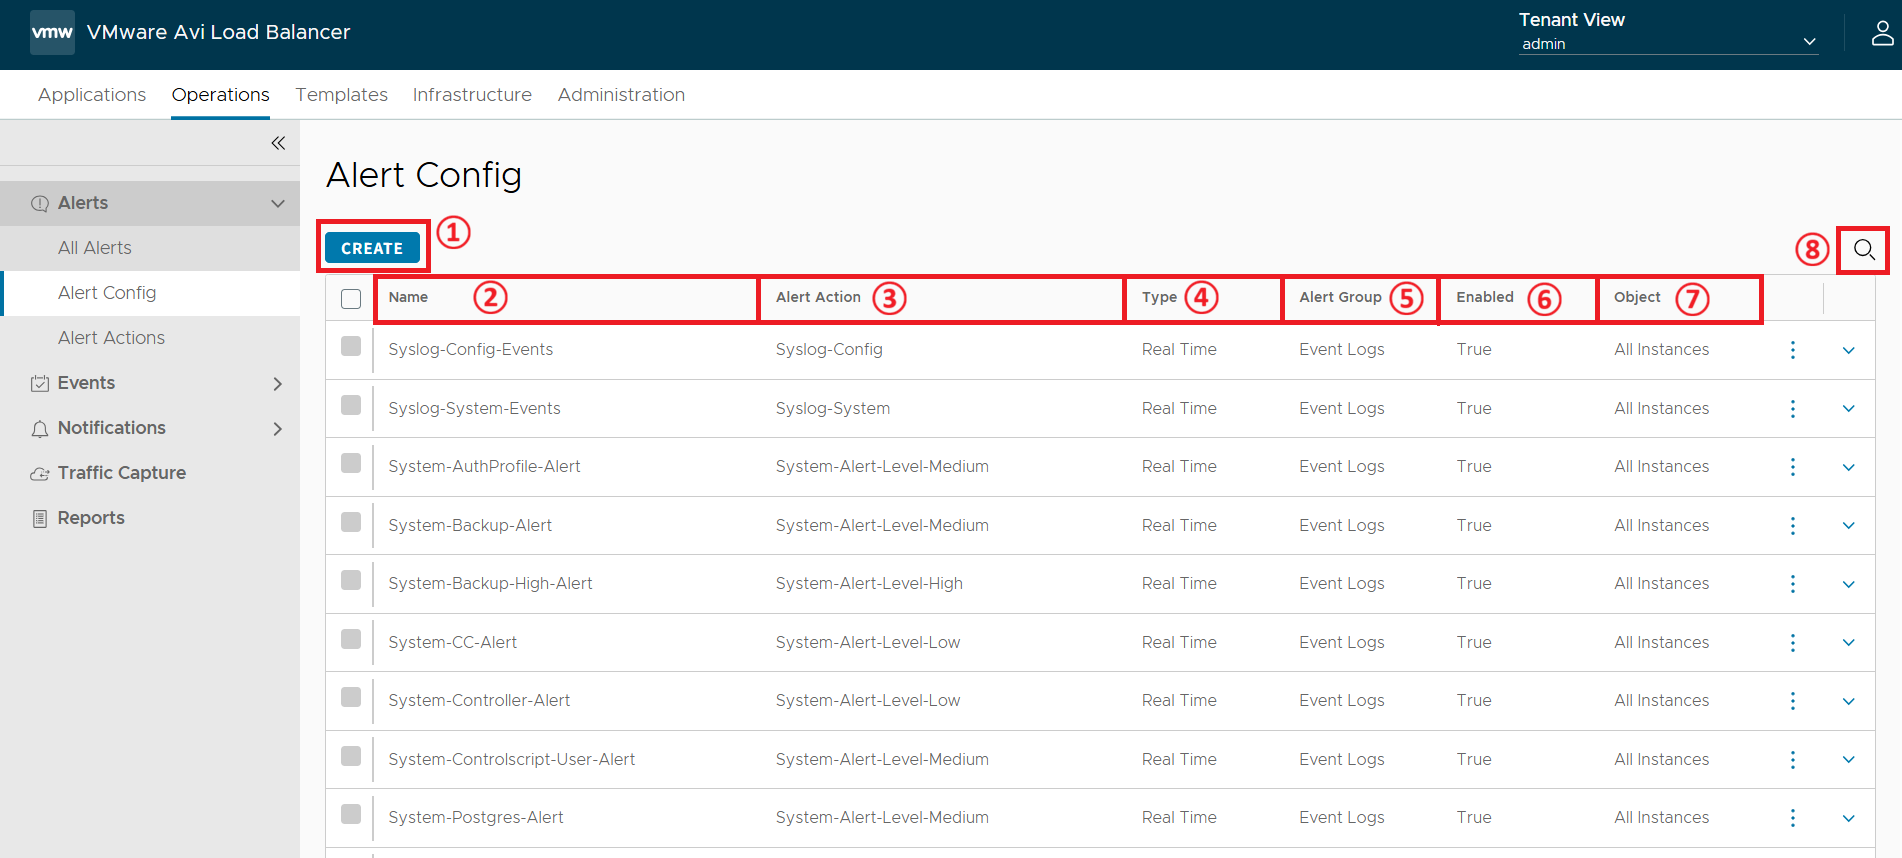Open actions menu for Syslog-System-Events row

1793,409
